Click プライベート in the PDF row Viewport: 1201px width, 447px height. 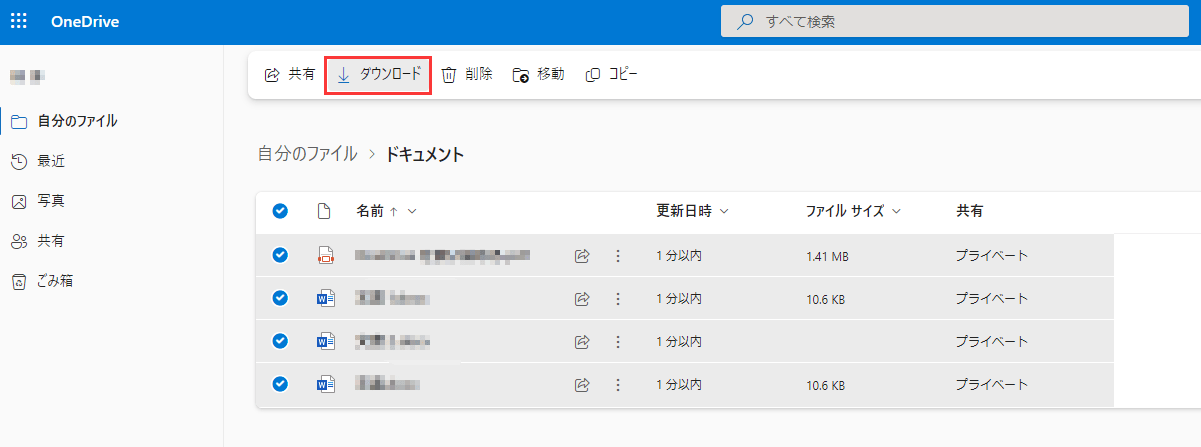coord(992,256)
